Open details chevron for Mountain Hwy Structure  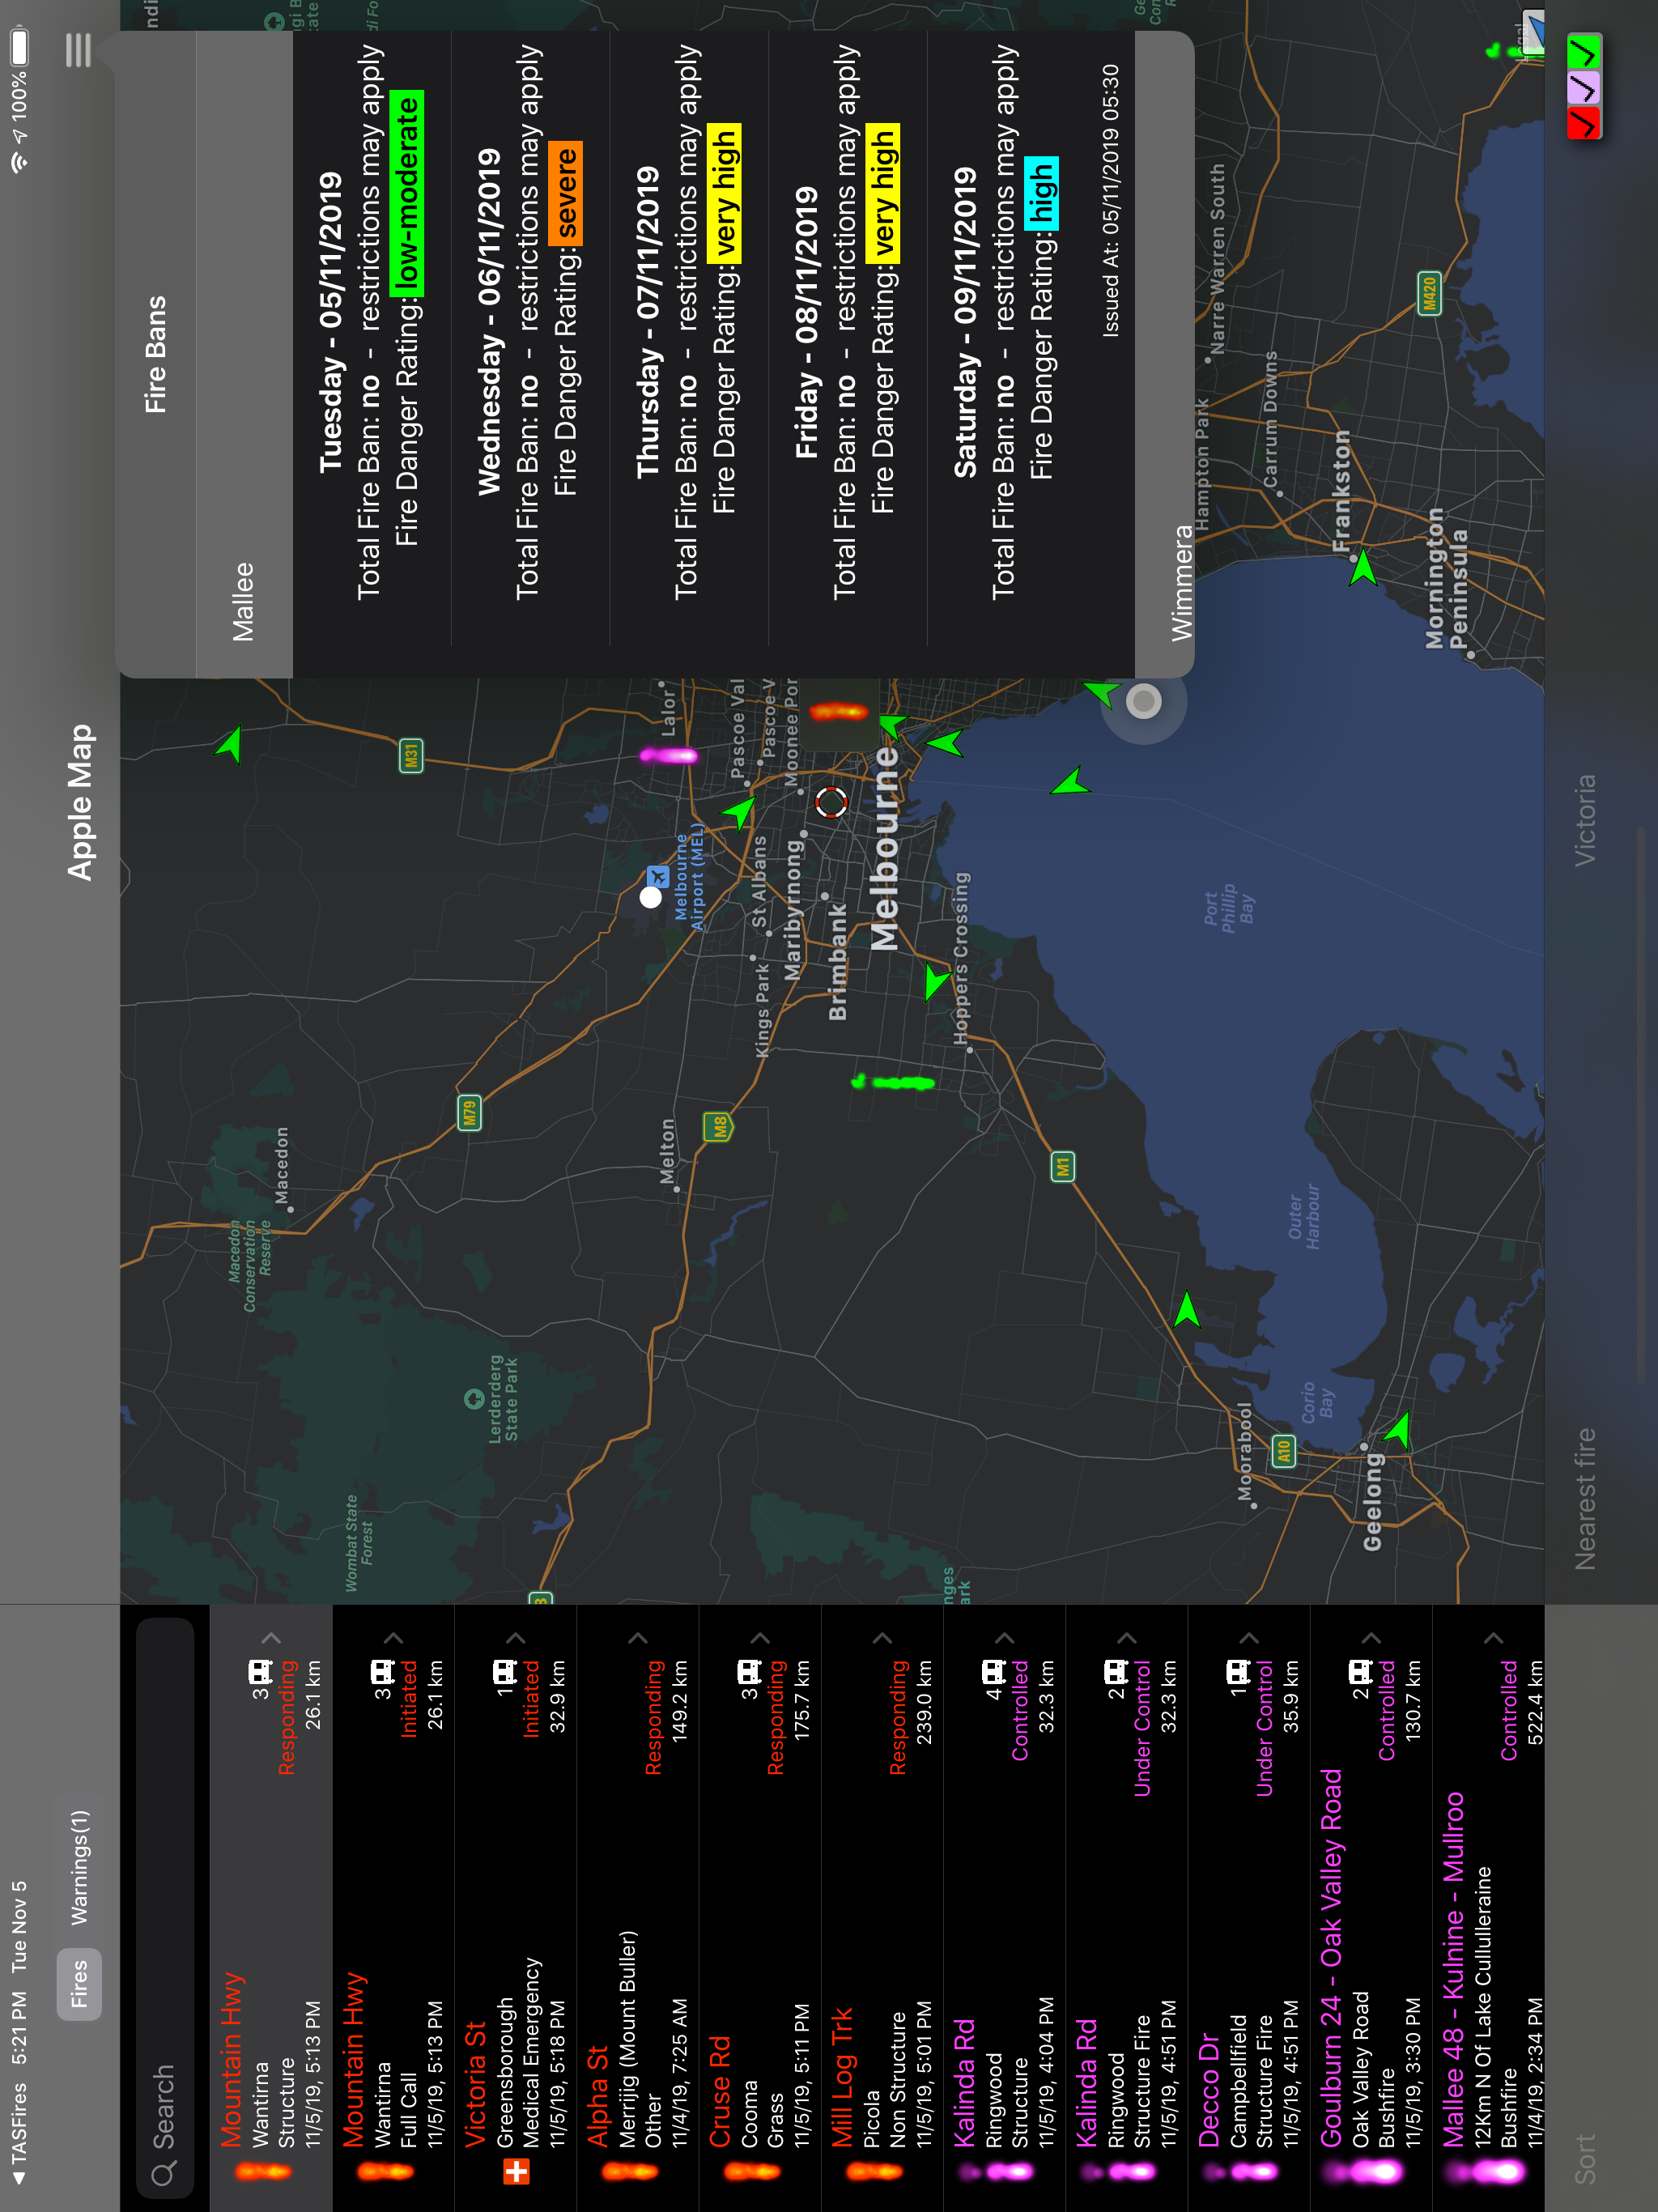[271, 1638]
